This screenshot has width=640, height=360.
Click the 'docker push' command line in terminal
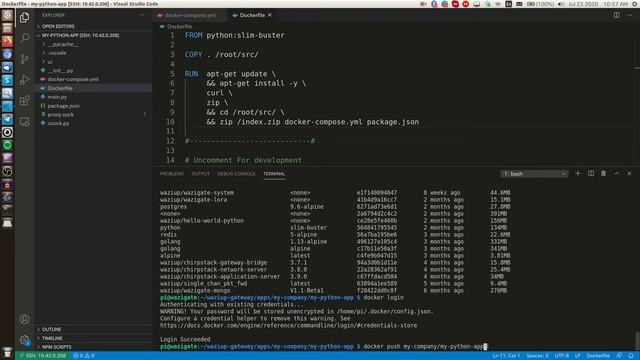click(424, 347)
